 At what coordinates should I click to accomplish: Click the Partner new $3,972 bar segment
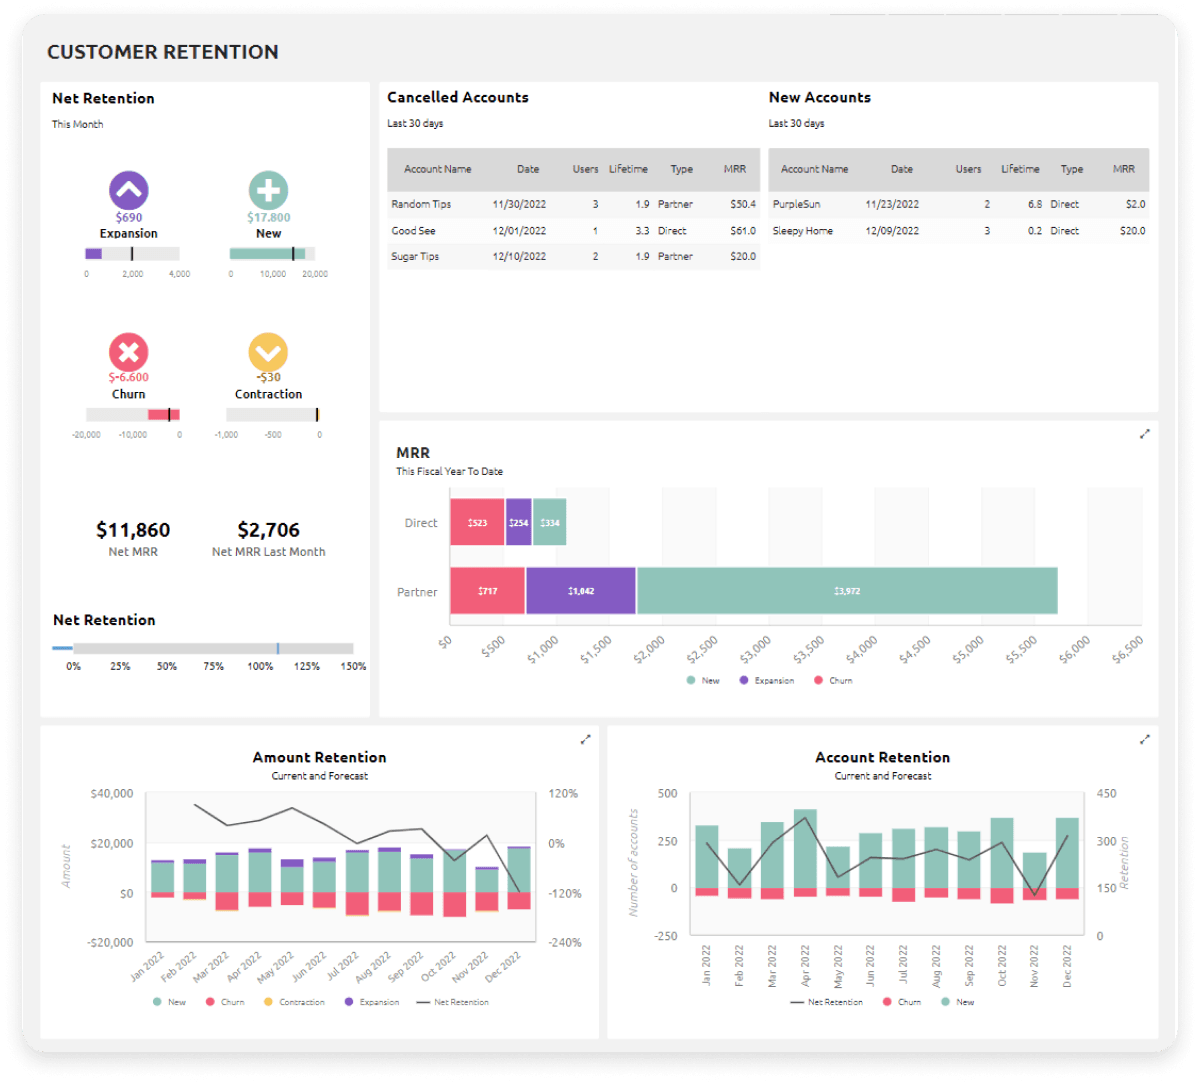point(847,591)
